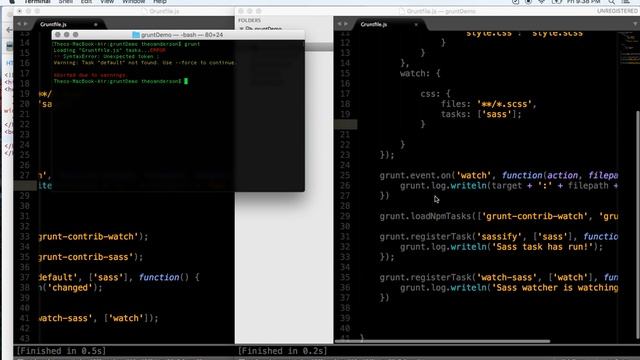Click "files: '**/*.scss'" line
This screenshot has height=360, width=640.
point(488,104)
